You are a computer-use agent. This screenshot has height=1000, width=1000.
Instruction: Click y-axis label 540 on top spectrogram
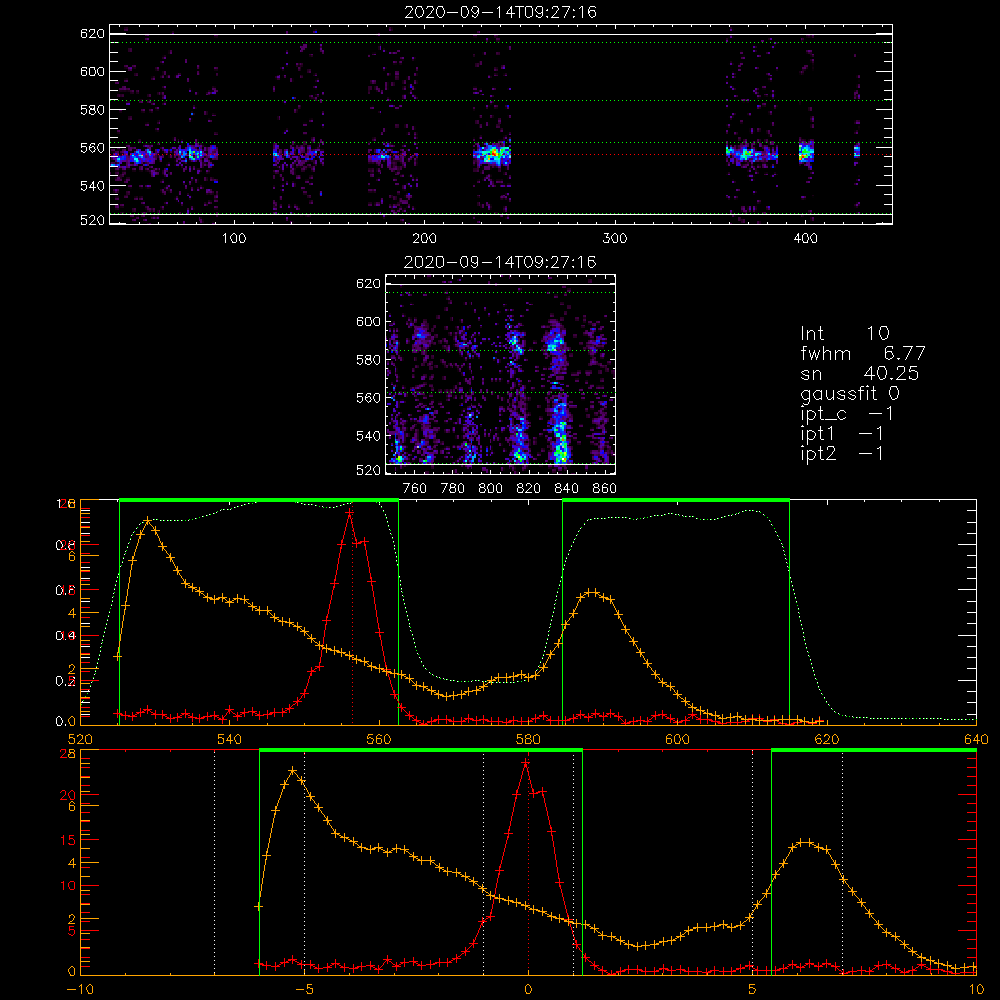(x=92, y=186)
